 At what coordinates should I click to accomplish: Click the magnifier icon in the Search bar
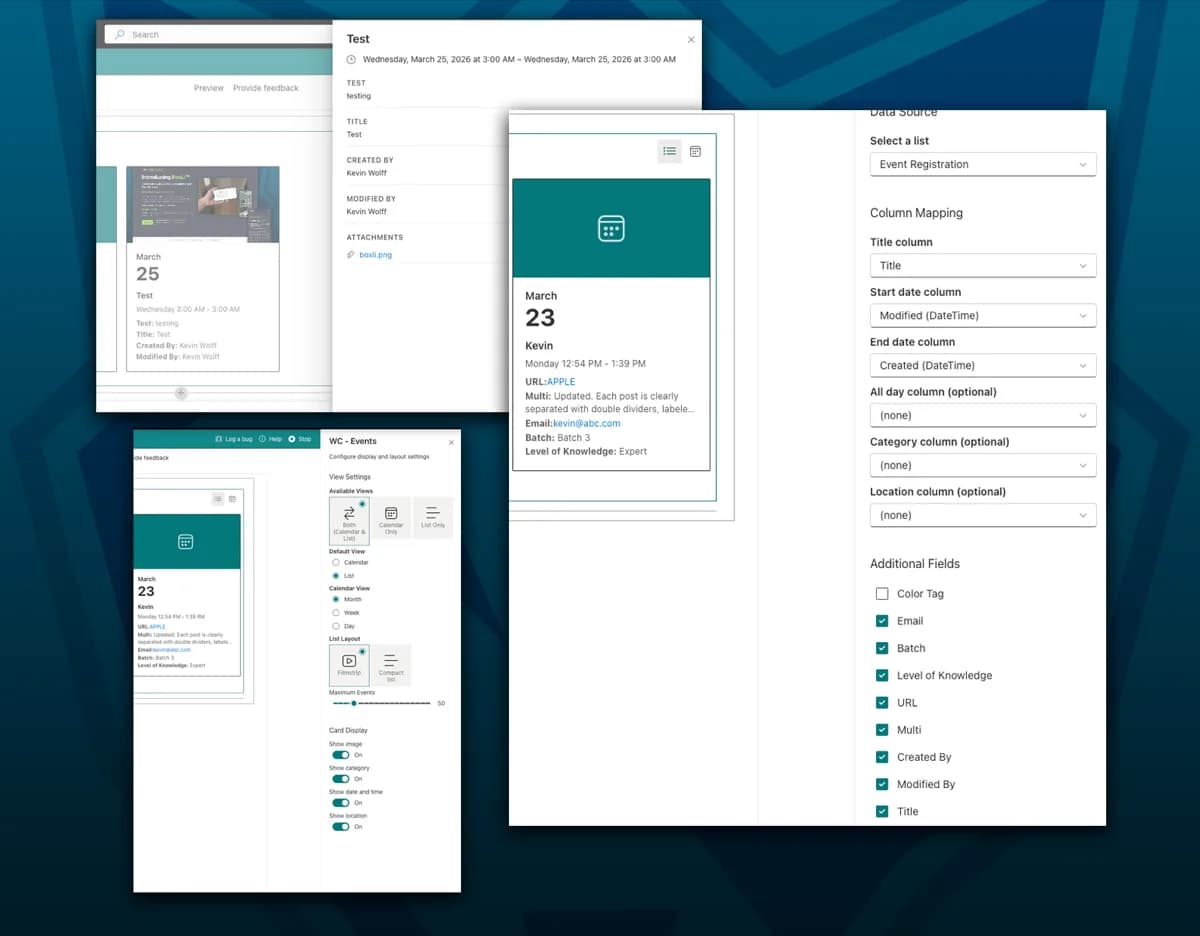tap(120, 35)
